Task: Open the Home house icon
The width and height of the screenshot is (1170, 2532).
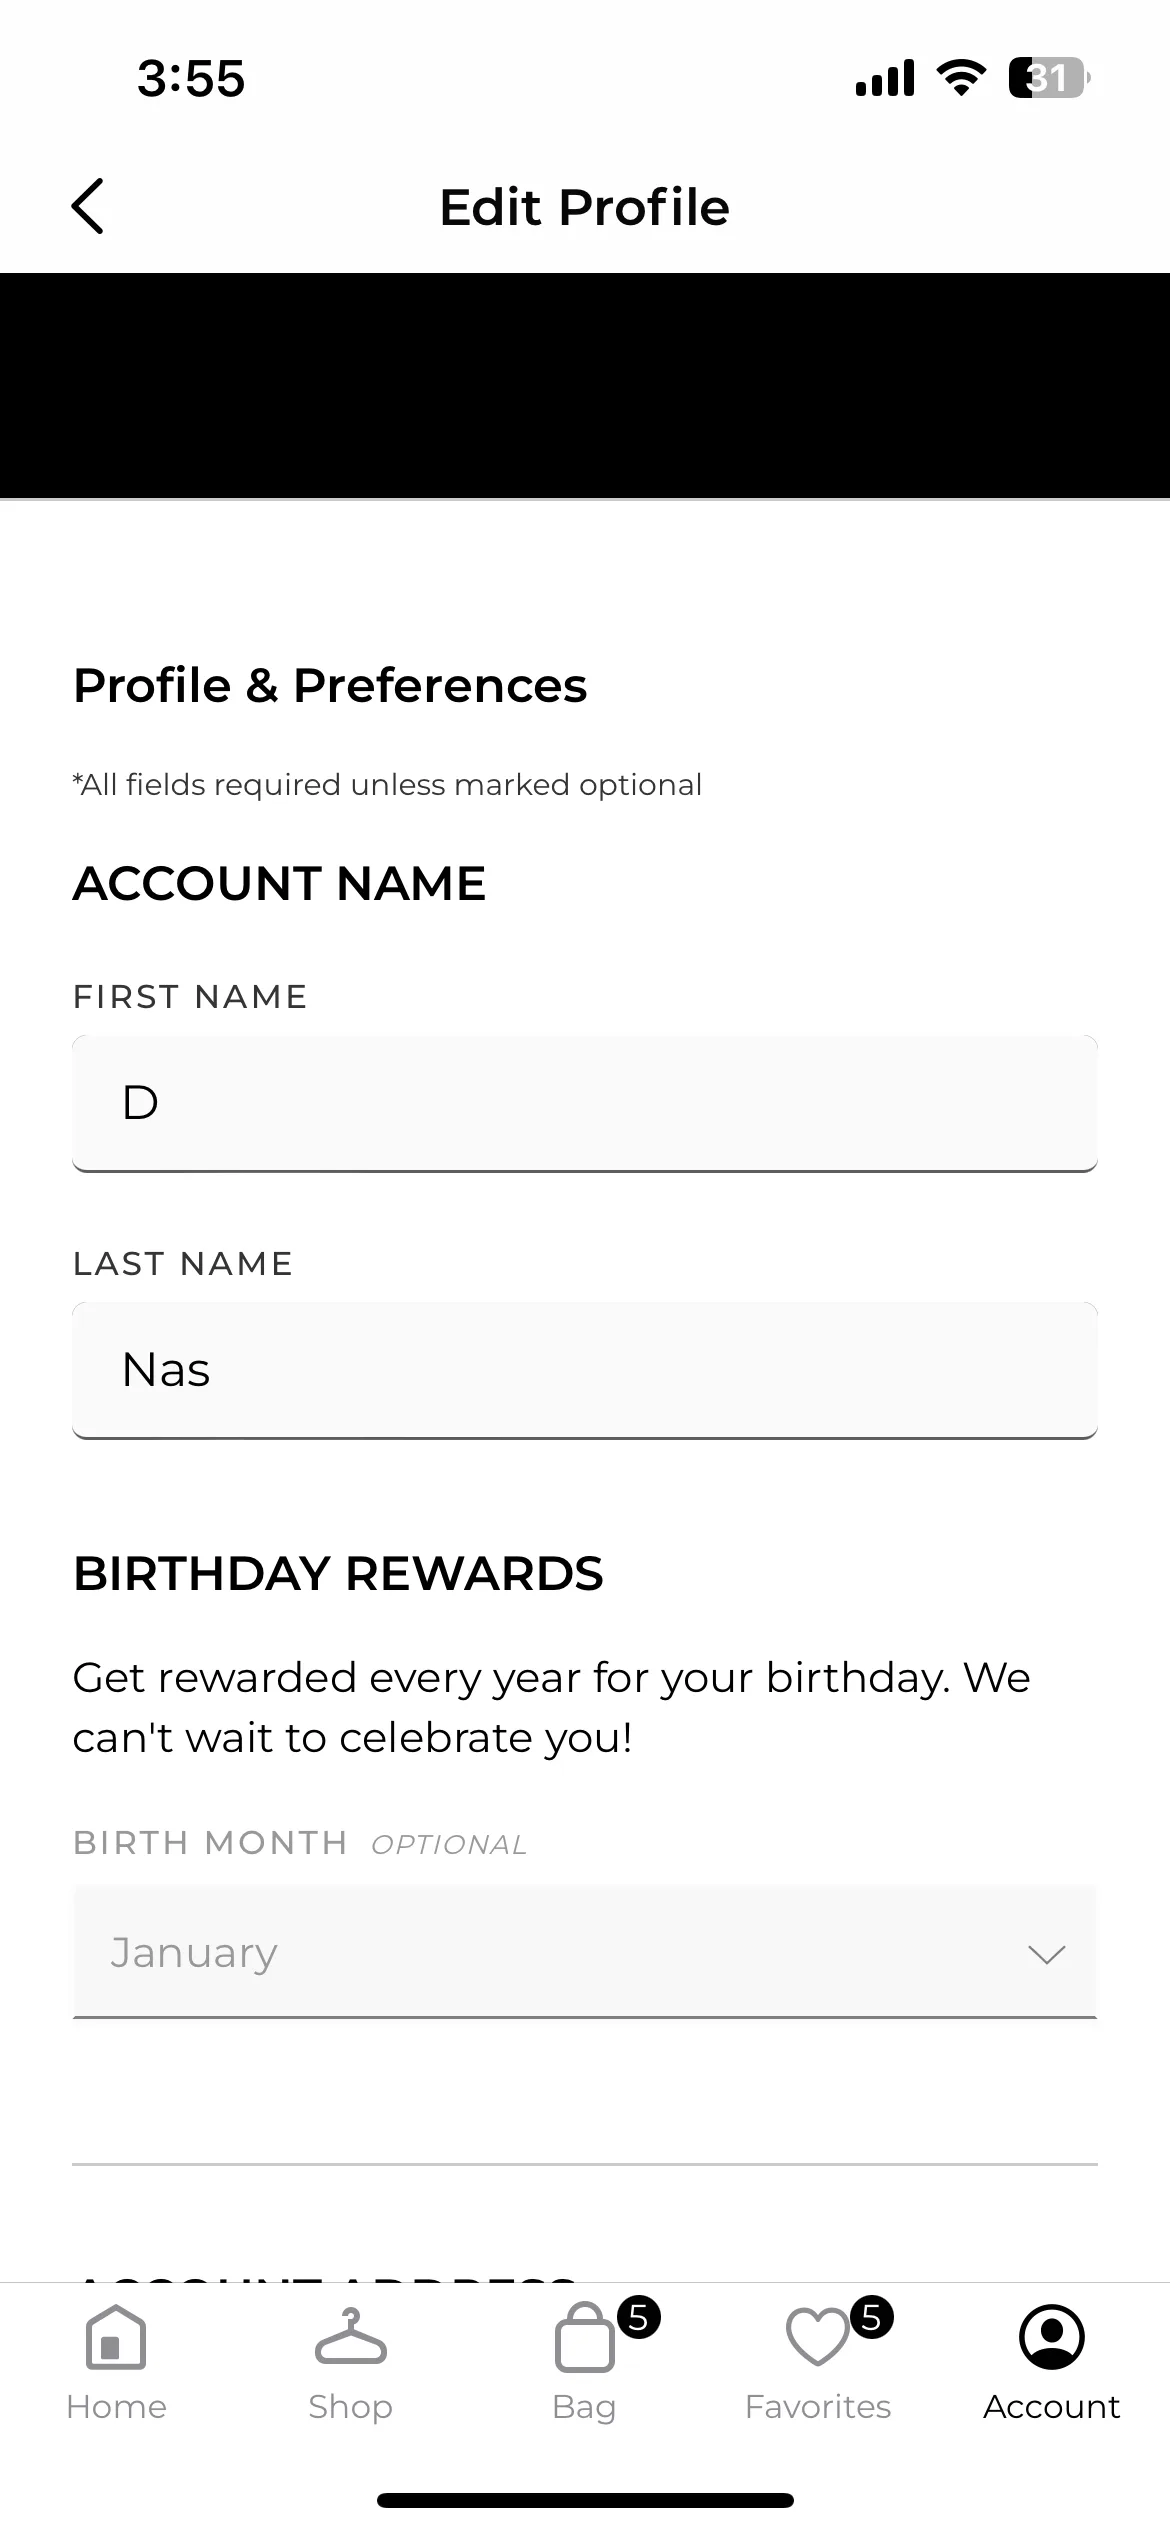Action: point(116,2337)
